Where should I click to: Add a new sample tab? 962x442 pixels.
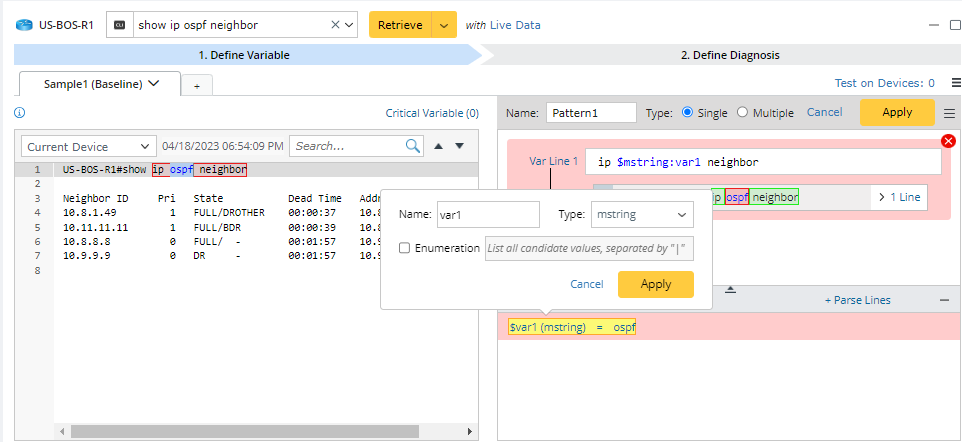(x=196, y=86)
